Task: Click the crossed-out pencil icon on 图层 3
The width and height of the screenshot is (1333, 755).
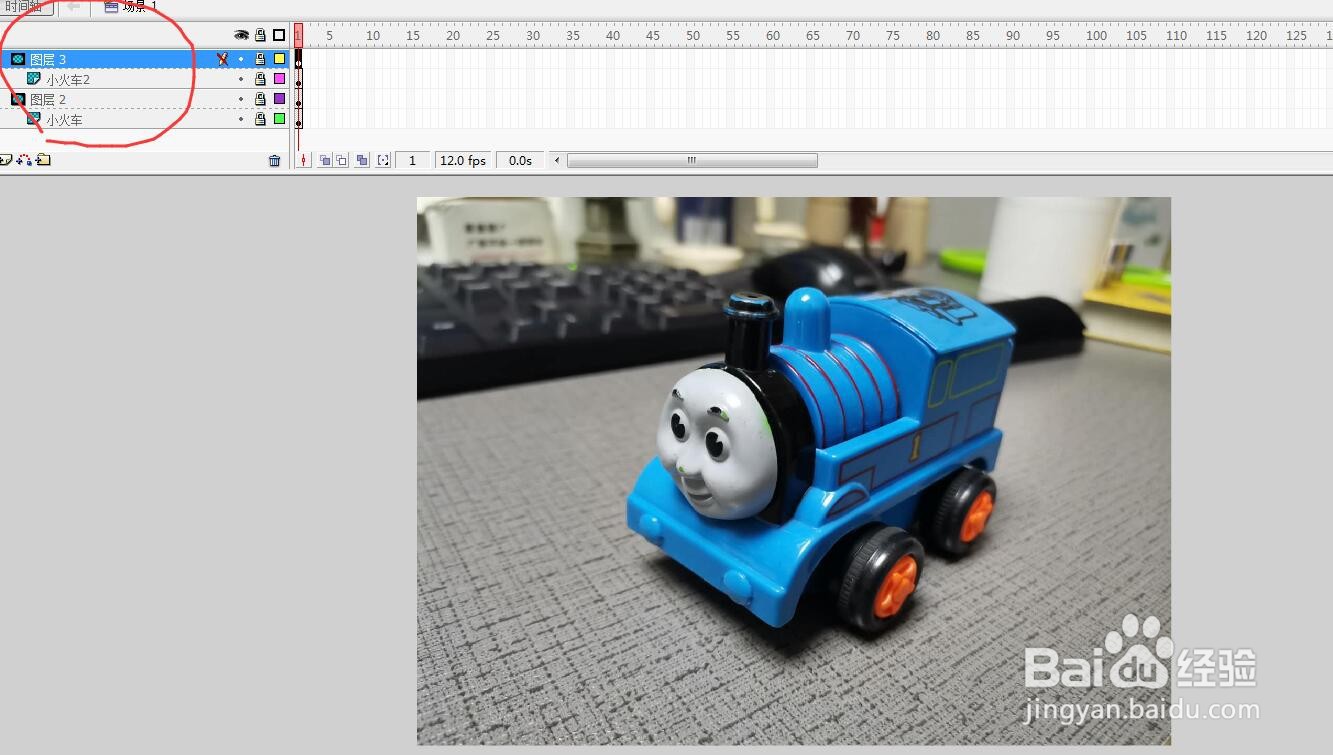Action: [x=223, y=59]
